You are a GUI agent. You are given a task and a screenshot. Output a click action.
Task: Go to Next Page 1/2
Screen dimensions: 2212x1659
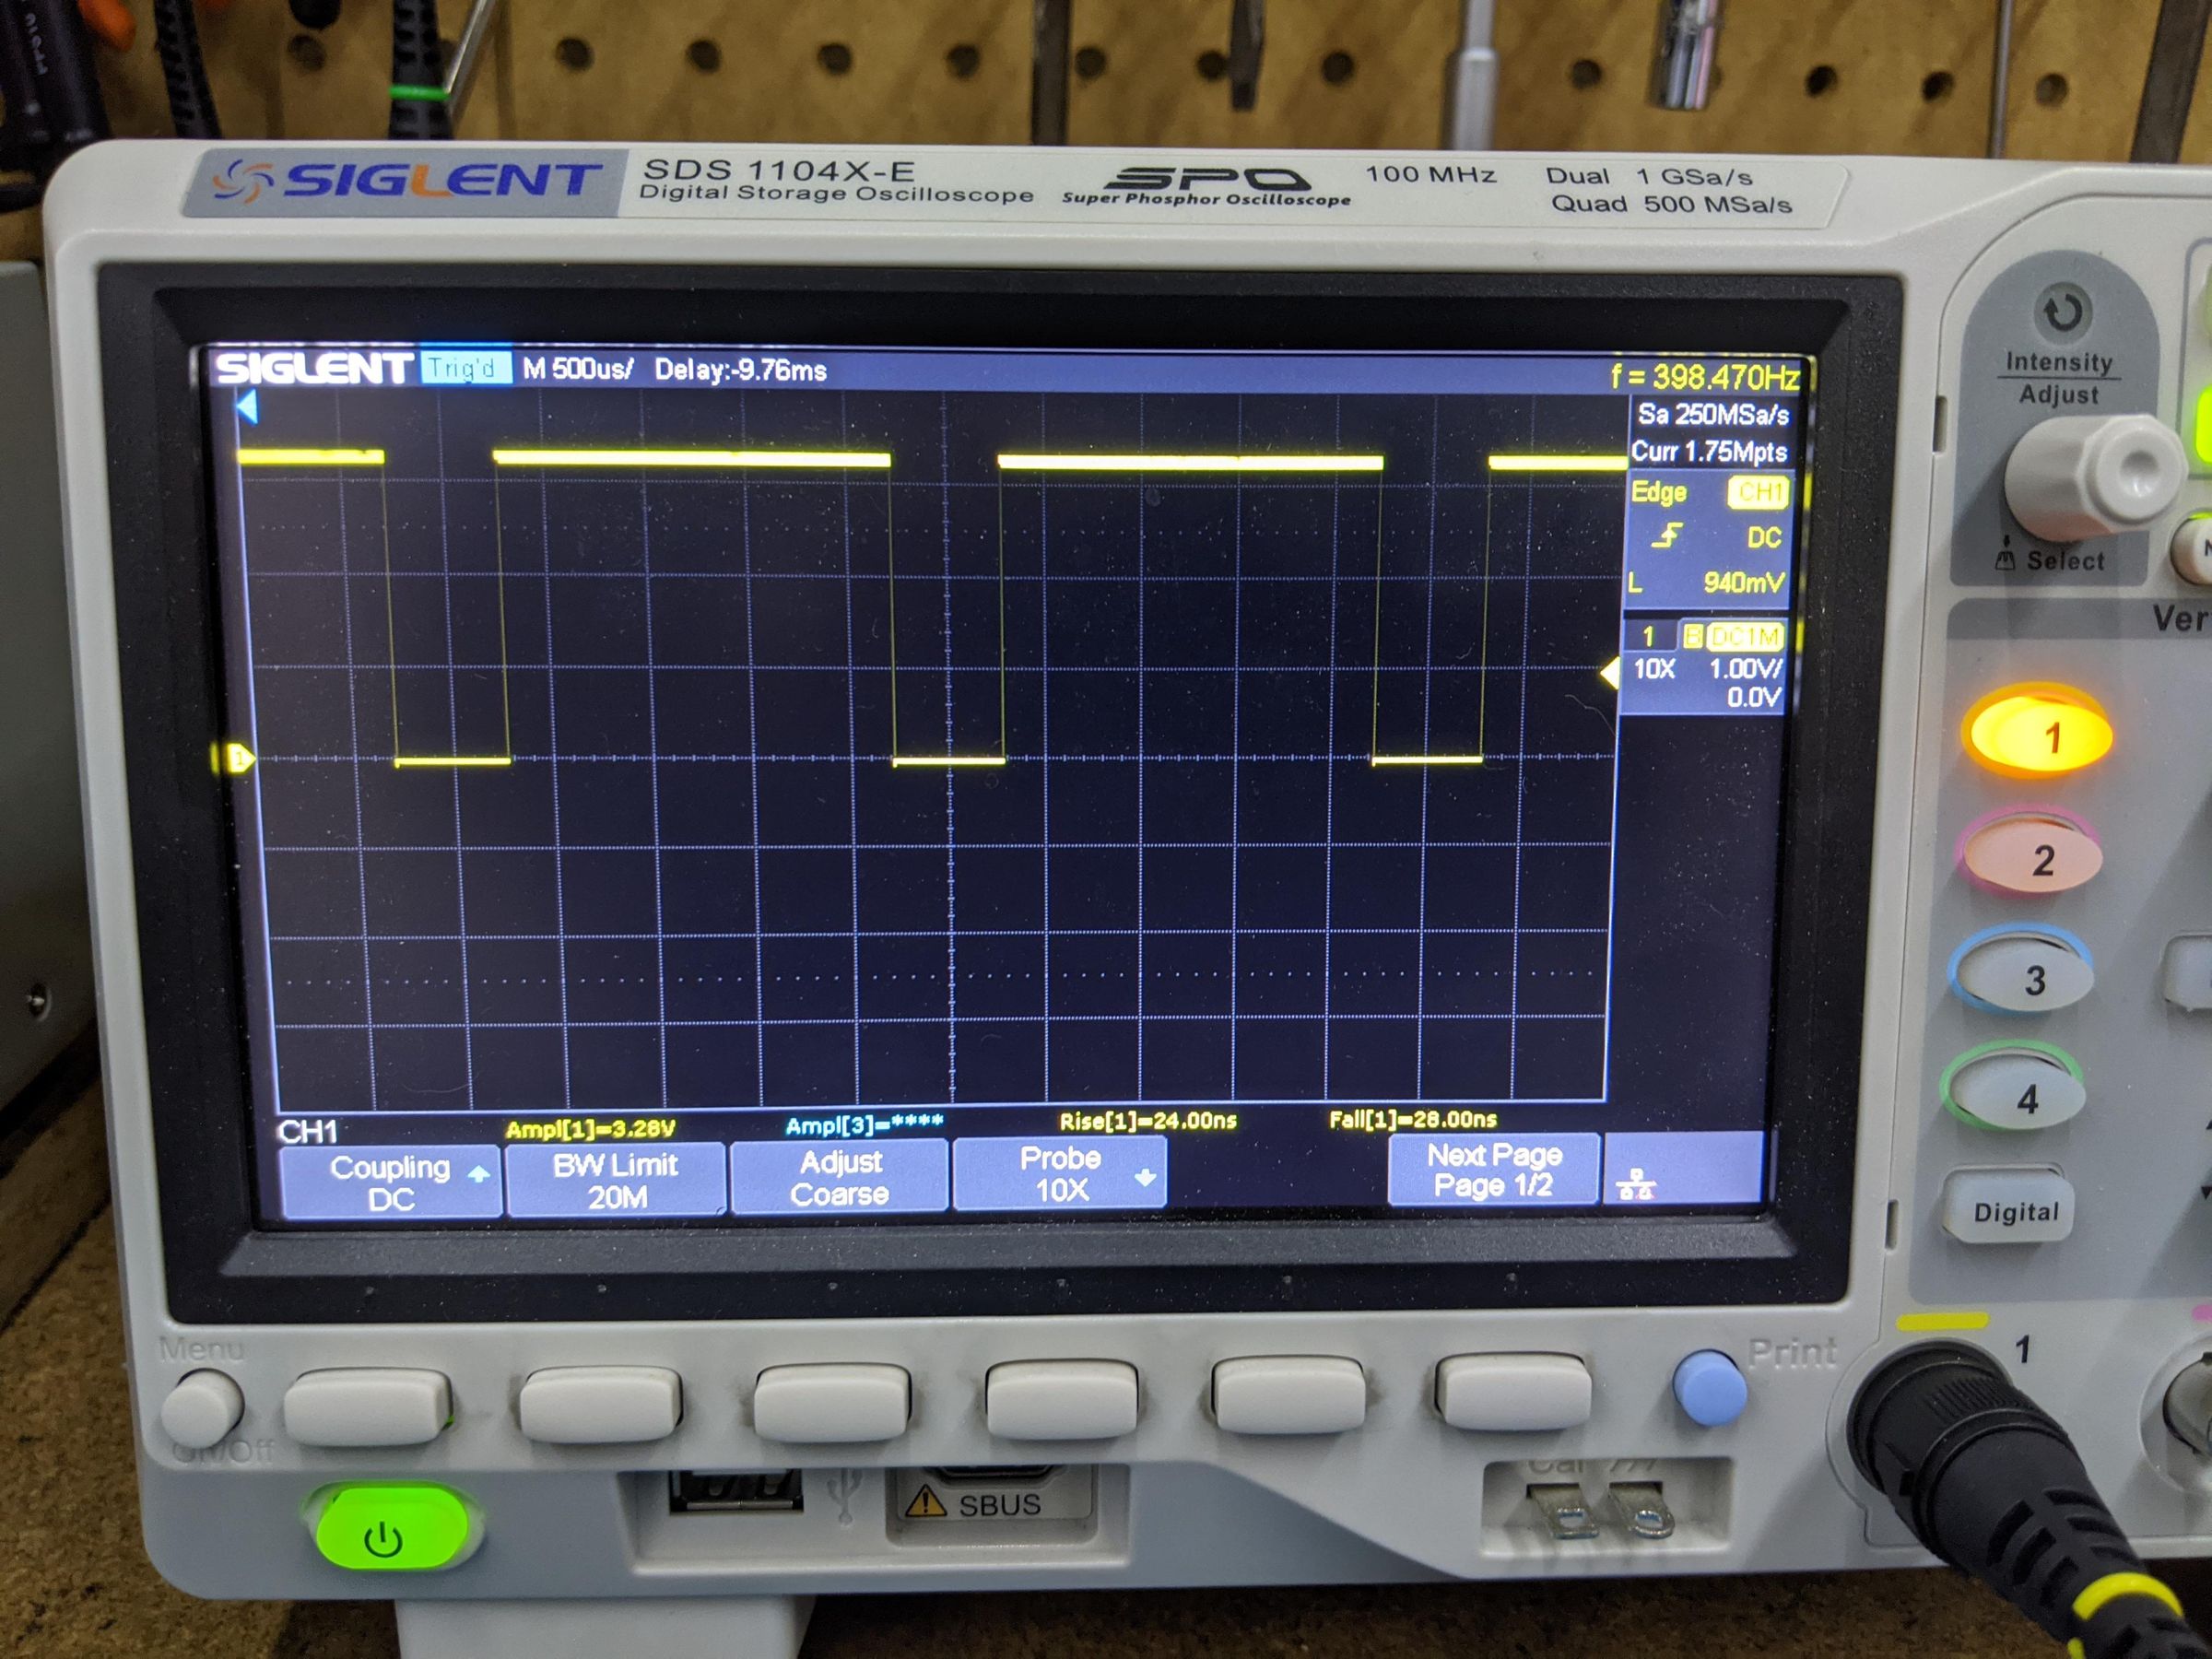(1493, 1170)
